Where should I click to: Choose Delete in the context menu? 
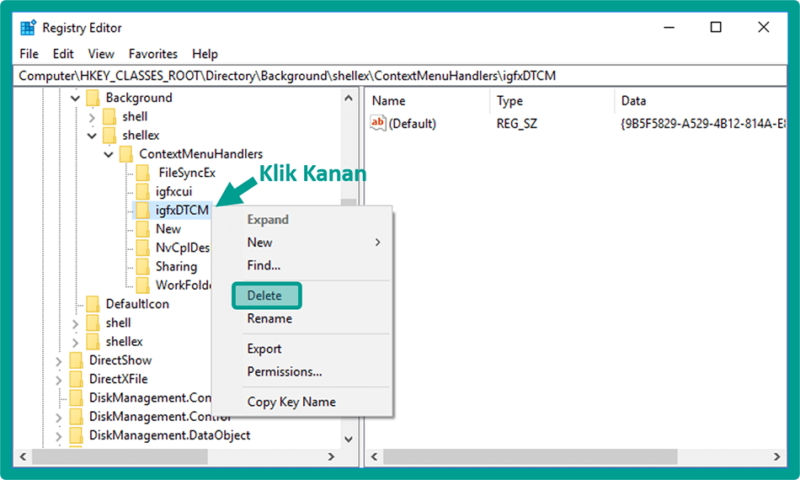pyautogui.click(x=266, y=295)
